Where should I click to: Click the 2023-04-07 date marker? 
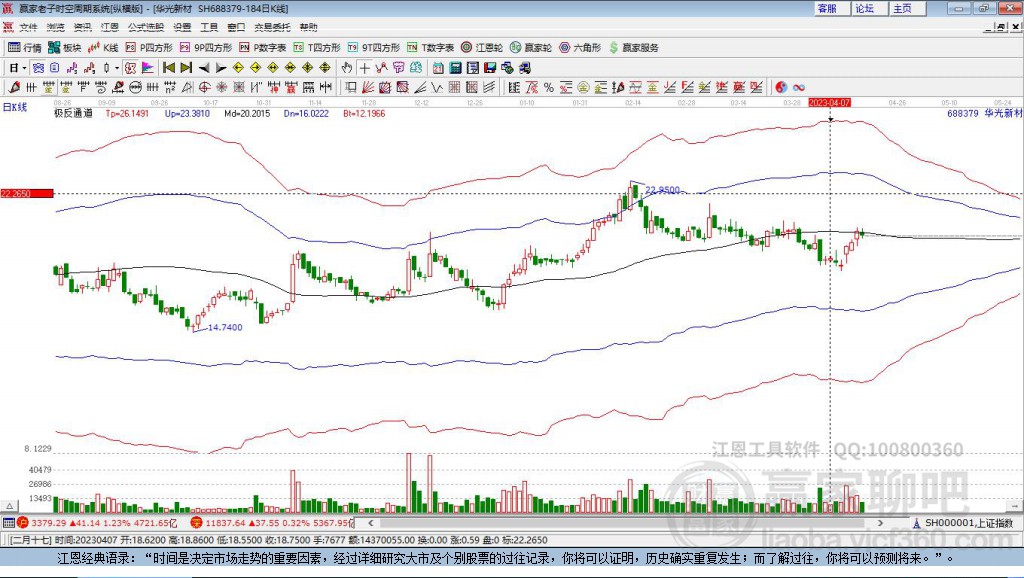829,103
